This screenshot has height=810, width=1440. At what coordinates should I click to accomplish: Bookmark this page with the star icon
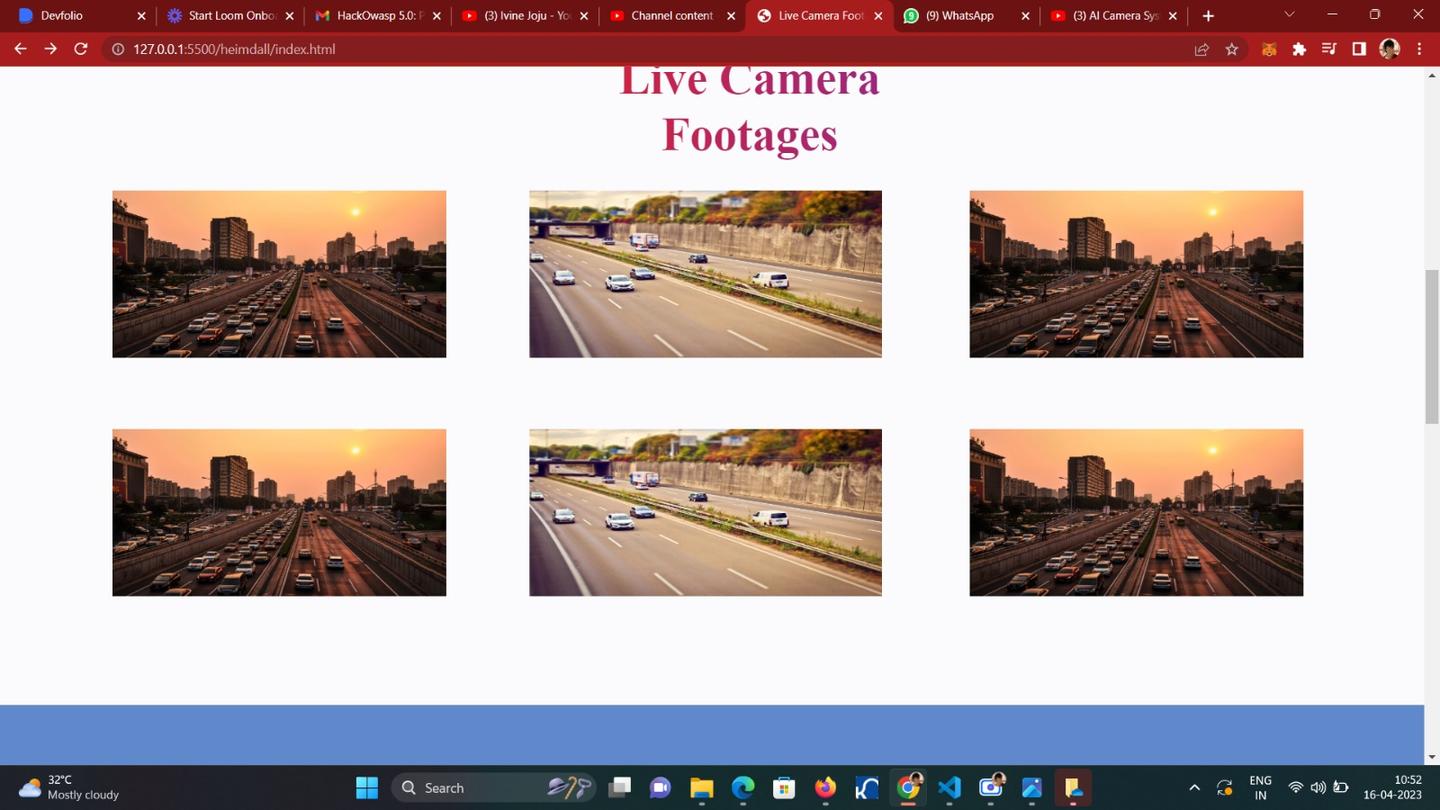[1232, 49]
